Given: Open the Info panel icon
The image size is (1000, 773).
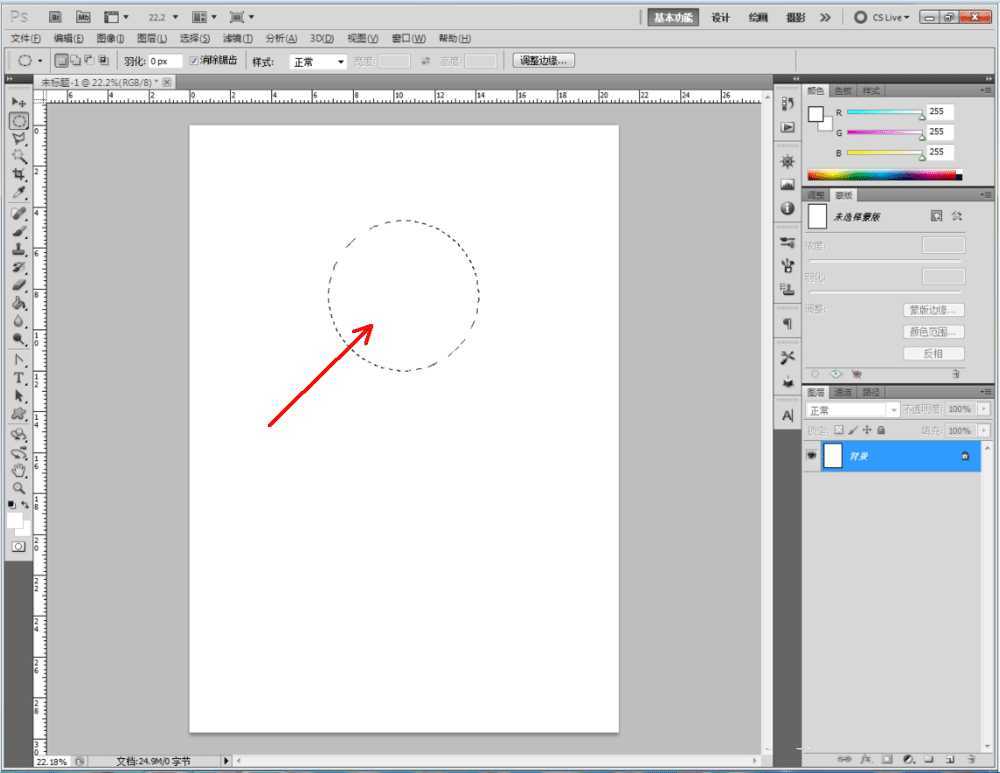Looking at the screenshot, I should (x=788, y=209).
